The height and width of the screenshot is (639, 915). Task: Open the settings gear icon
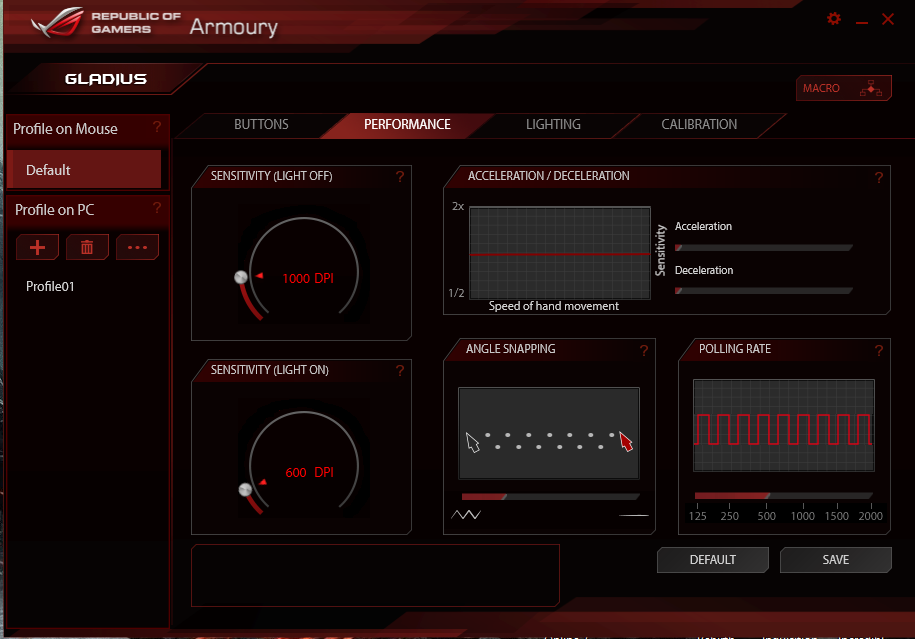point(834,19)
